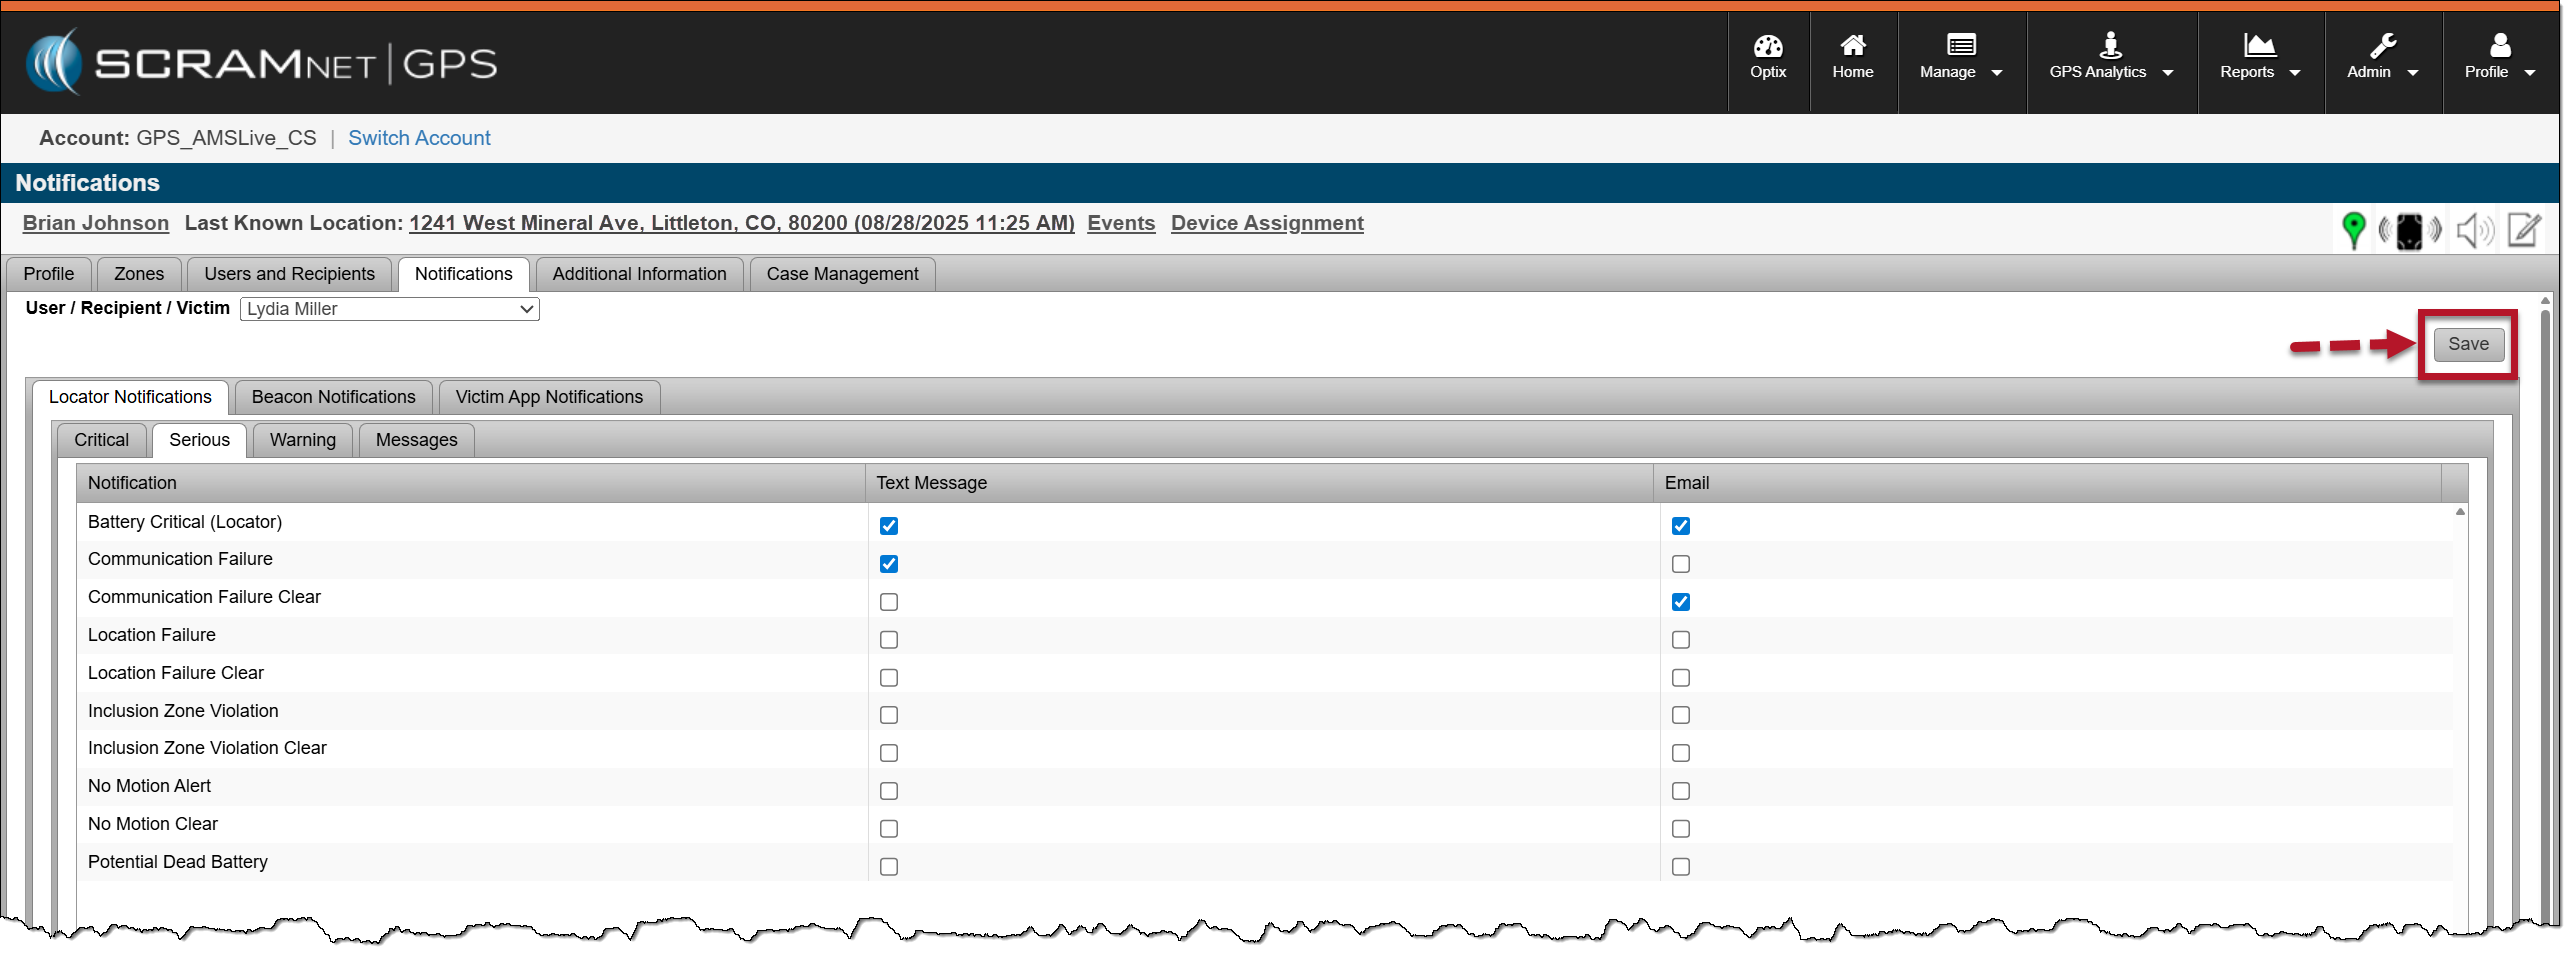Screen dimensions: 2567x955
Task: Switch to the Beacon Notifications tab
Action: (333, 397)
